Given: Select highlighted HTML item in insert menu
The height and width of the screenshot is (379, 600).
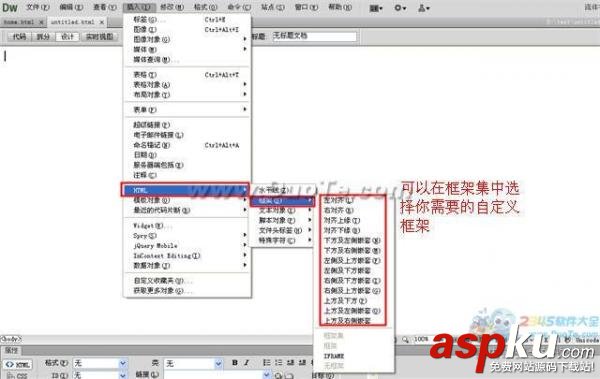Looking at the screenshot, I should click(x=185, y=190).
